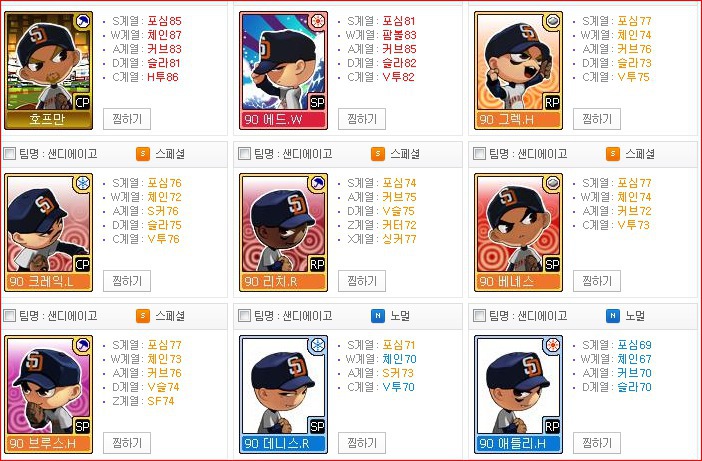
Task: Click the umbrella icon on 리치.R card
Action: click(318, 183)
